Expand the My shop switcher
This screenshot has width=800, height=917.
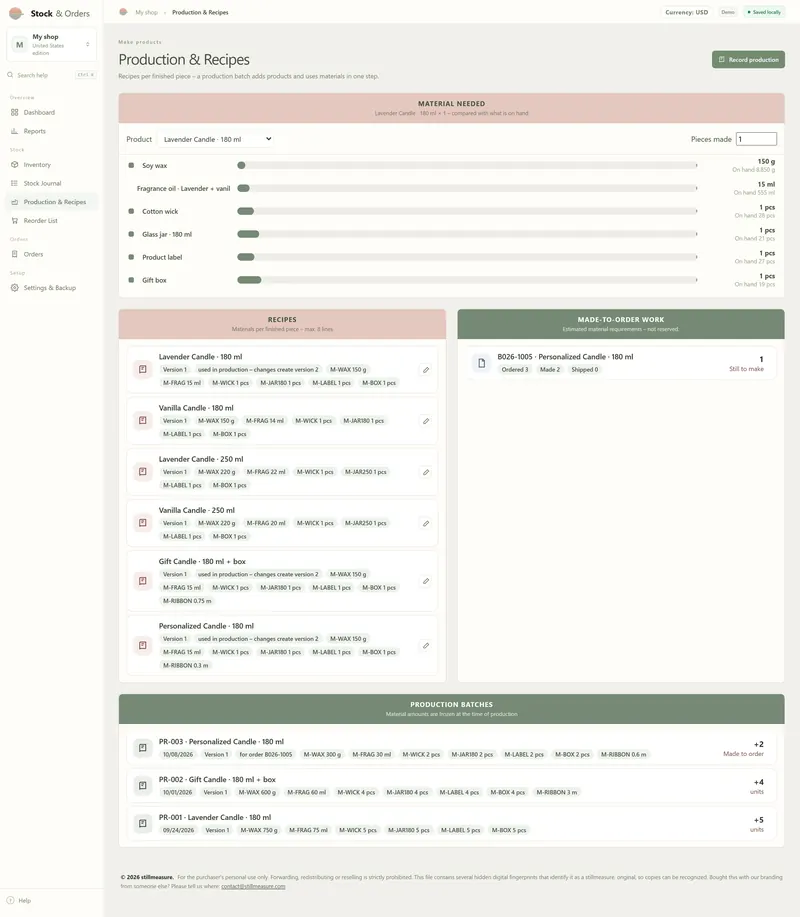51,44
